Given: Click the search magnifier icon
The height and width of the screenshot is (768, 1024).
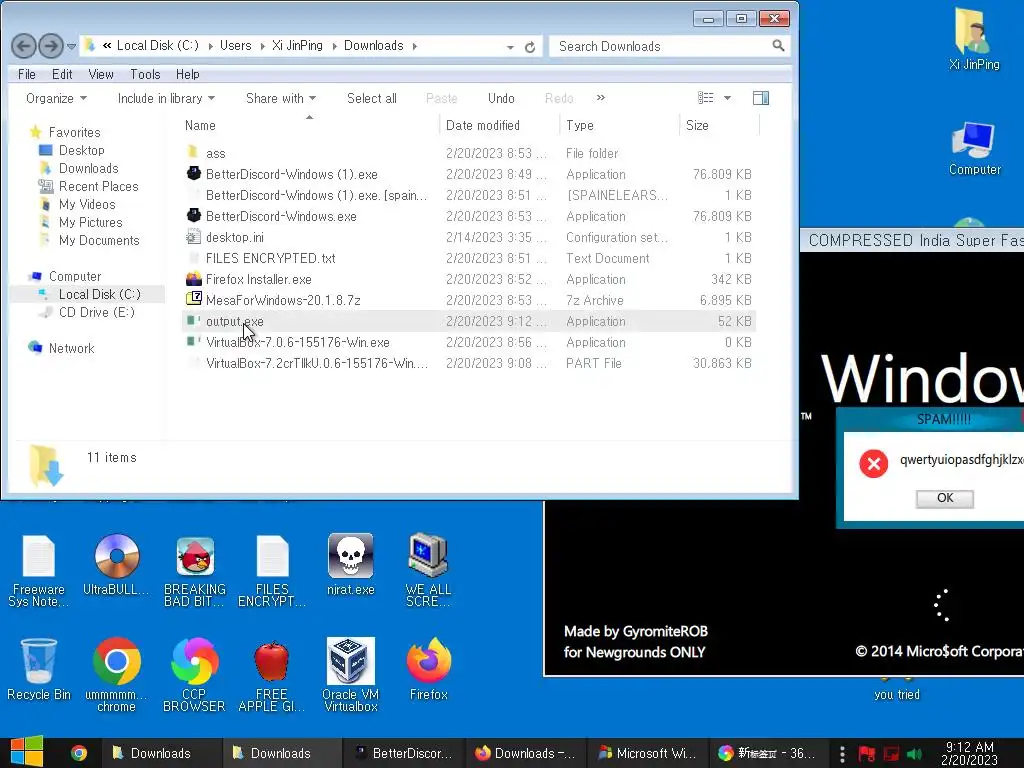Looking at the screenshot, I should pyautogui.click(x=778, y=46).
